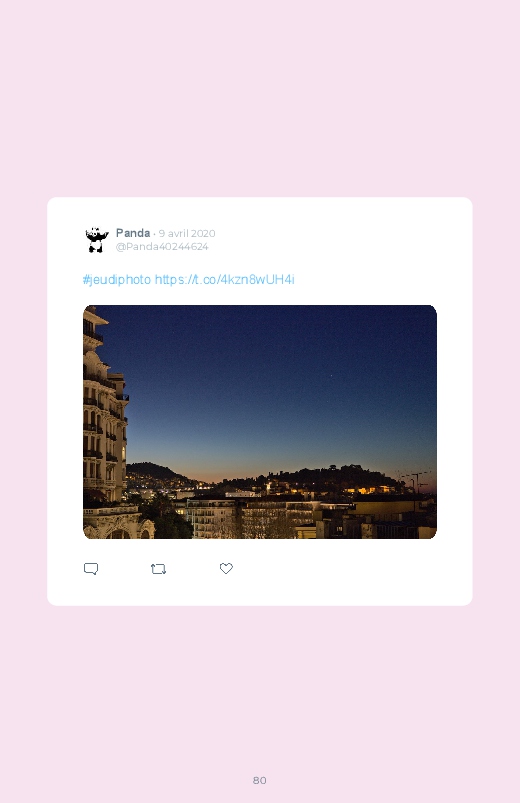
Task: Click the page number 80
Action: [x=260, y=780]
